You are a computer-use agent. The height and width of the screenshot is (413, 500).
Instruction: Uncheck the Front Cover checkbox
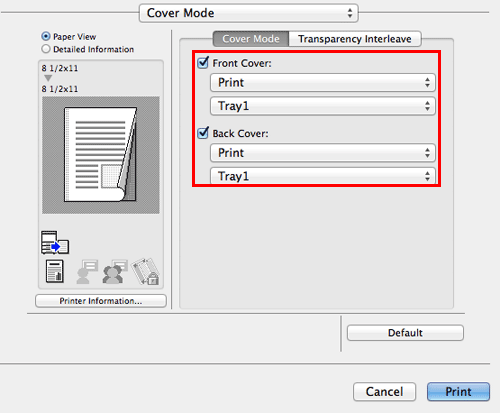pyautogui.click(x=203, y=62)
